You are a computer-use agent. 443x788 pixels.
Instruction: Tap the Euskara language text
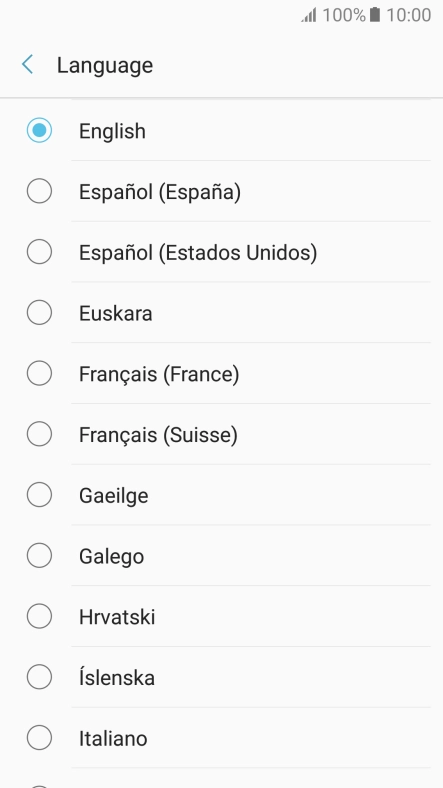[116, 313]
